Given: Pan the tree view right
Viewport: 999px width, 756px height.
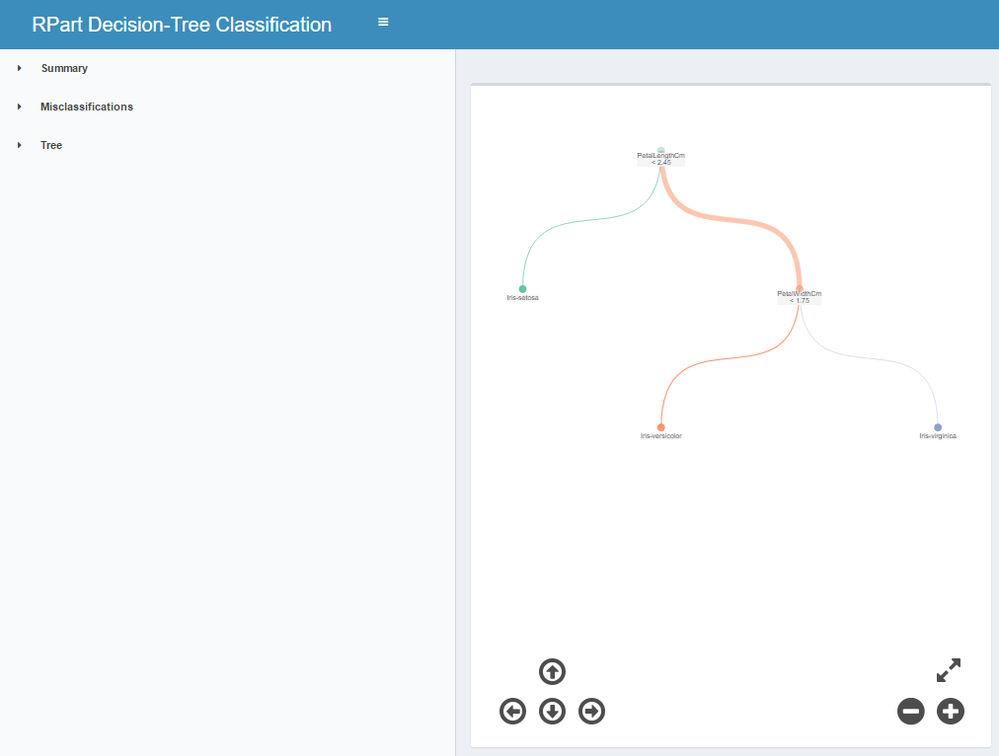Looking at the screenshot, I should tap(591, 711).
